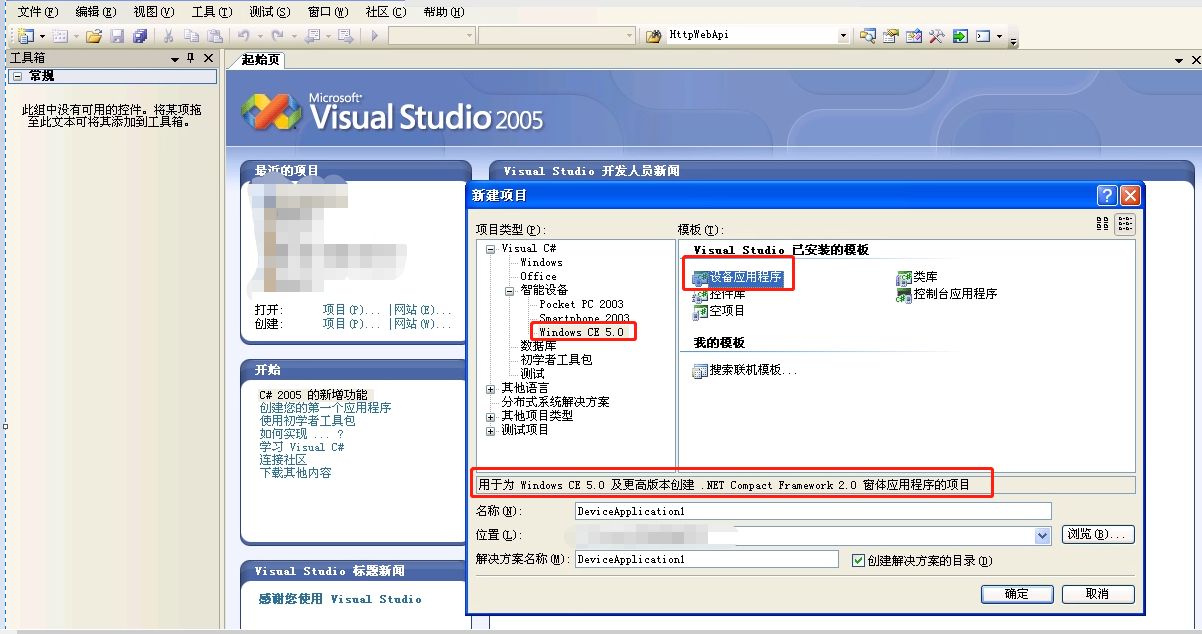1202x634 pixels.
Task: Switch templates to large icons view
Action: [1103, 224]
